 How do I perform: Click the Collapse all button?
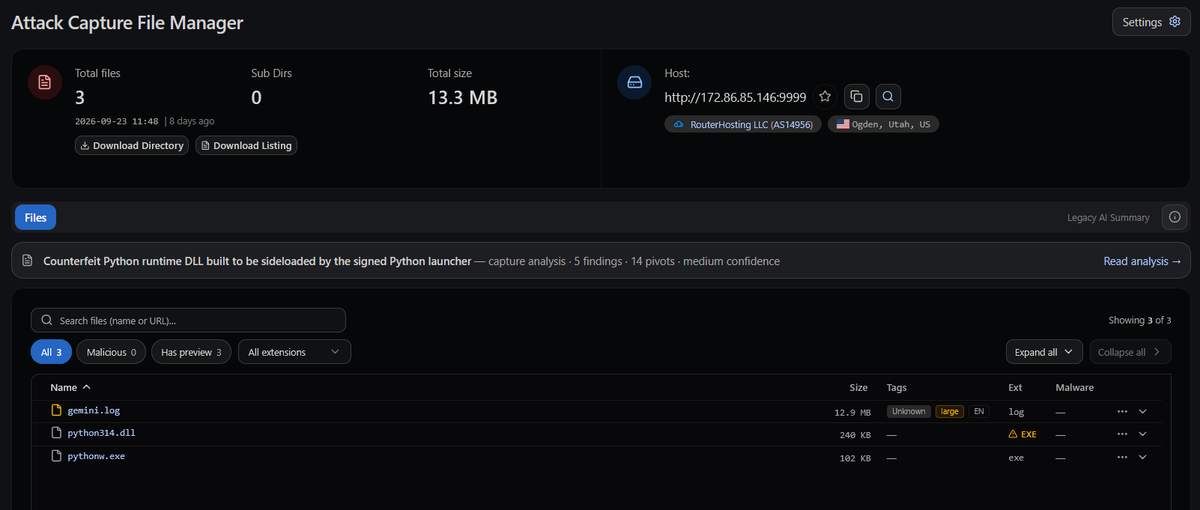pyautogui.click(x=1128, y=352)
